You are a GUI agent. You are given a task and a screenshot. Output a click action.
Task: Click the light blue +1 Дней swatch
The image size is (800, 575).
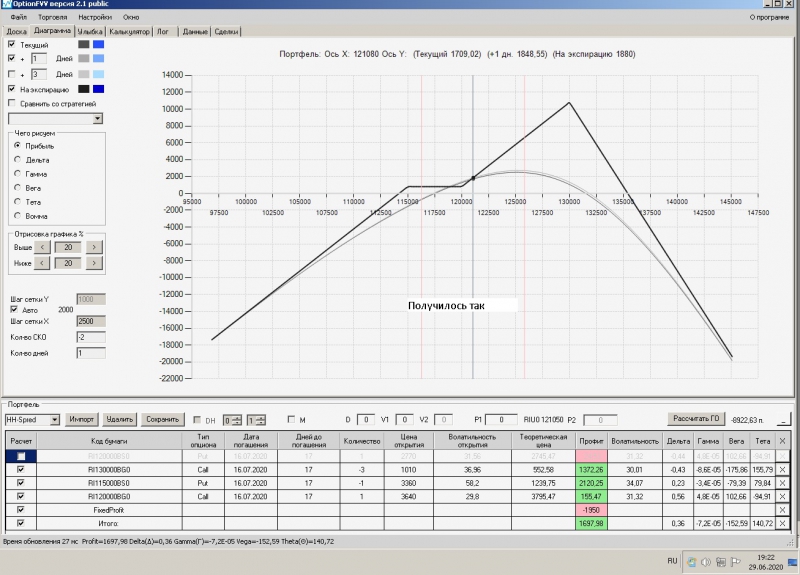pos(98,58)
